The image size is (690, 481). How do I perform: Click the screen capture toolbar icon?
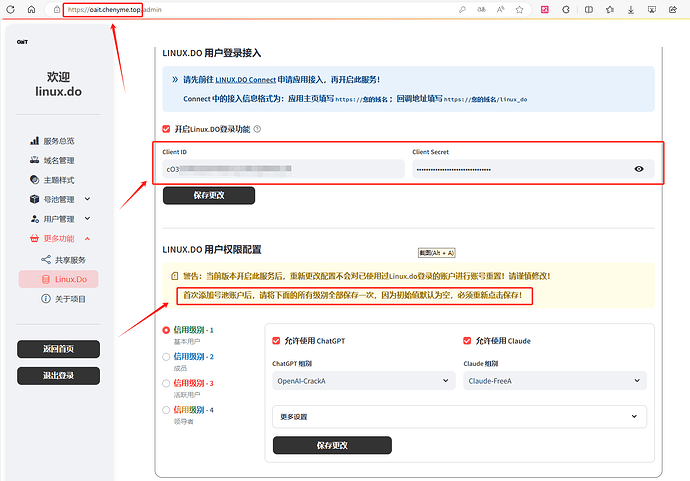pos(652,9)
